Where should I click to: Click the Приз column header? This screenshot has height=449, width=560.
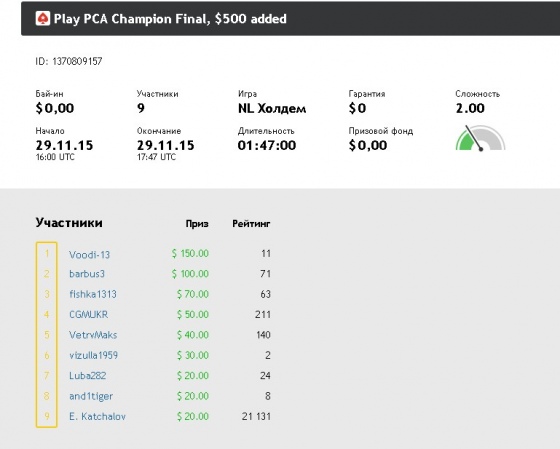[197, 224]
